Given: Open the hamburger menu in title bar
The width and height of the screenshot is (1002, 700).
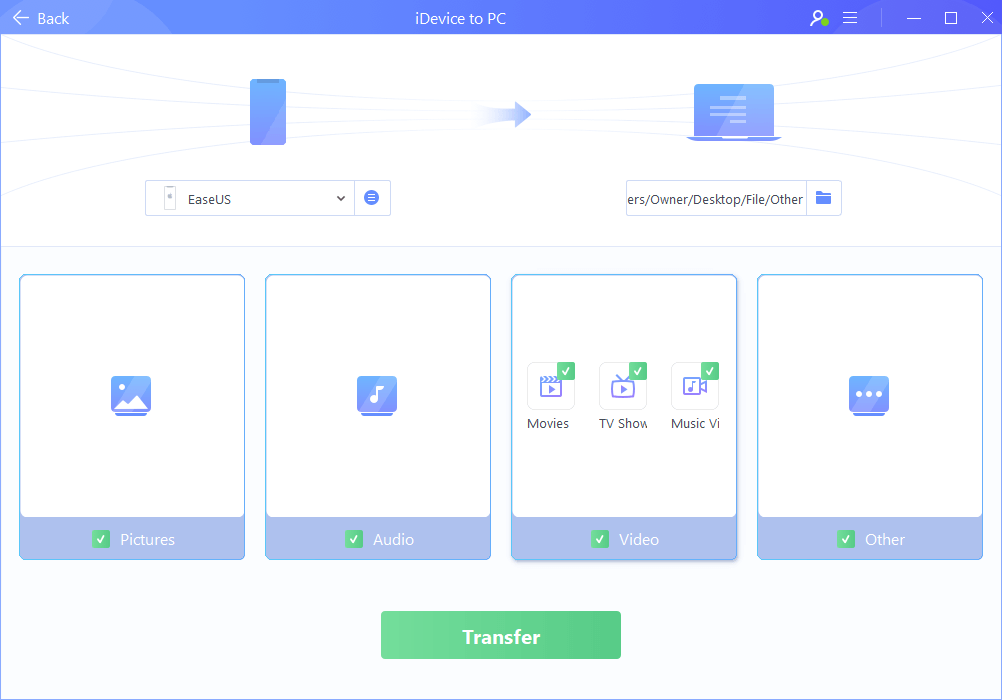Looking at the screenshot, I should pyautogui.click(x=850, y=18).
